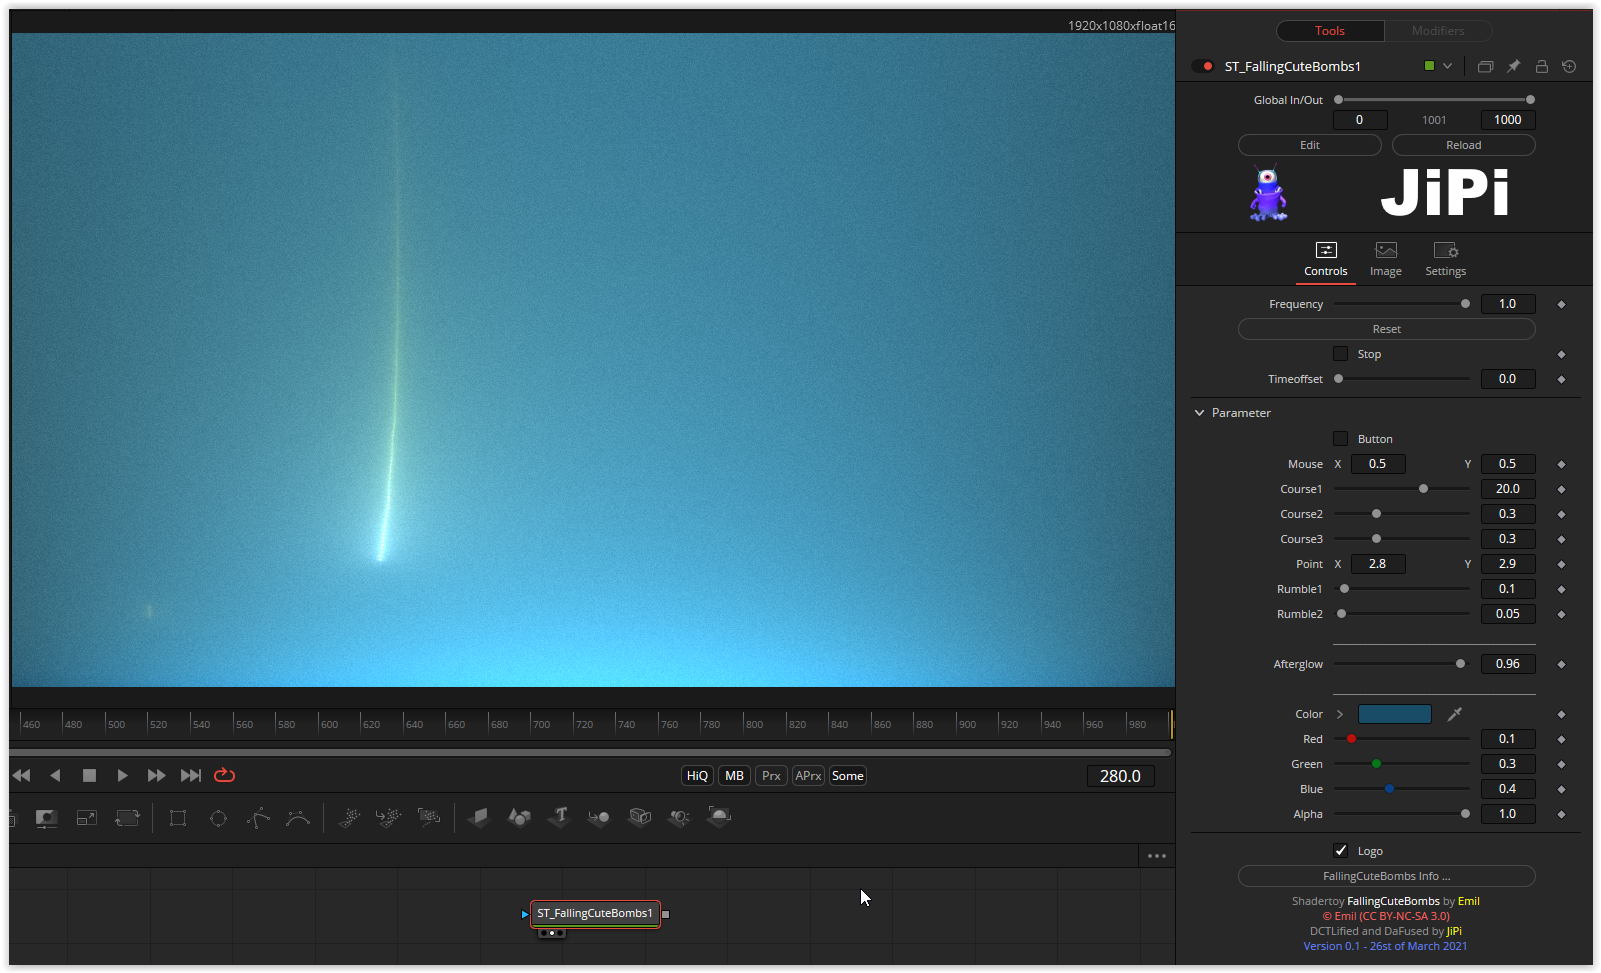Click the keyframe diamond for Course1
The image size is (1601, 973).
1561,489
